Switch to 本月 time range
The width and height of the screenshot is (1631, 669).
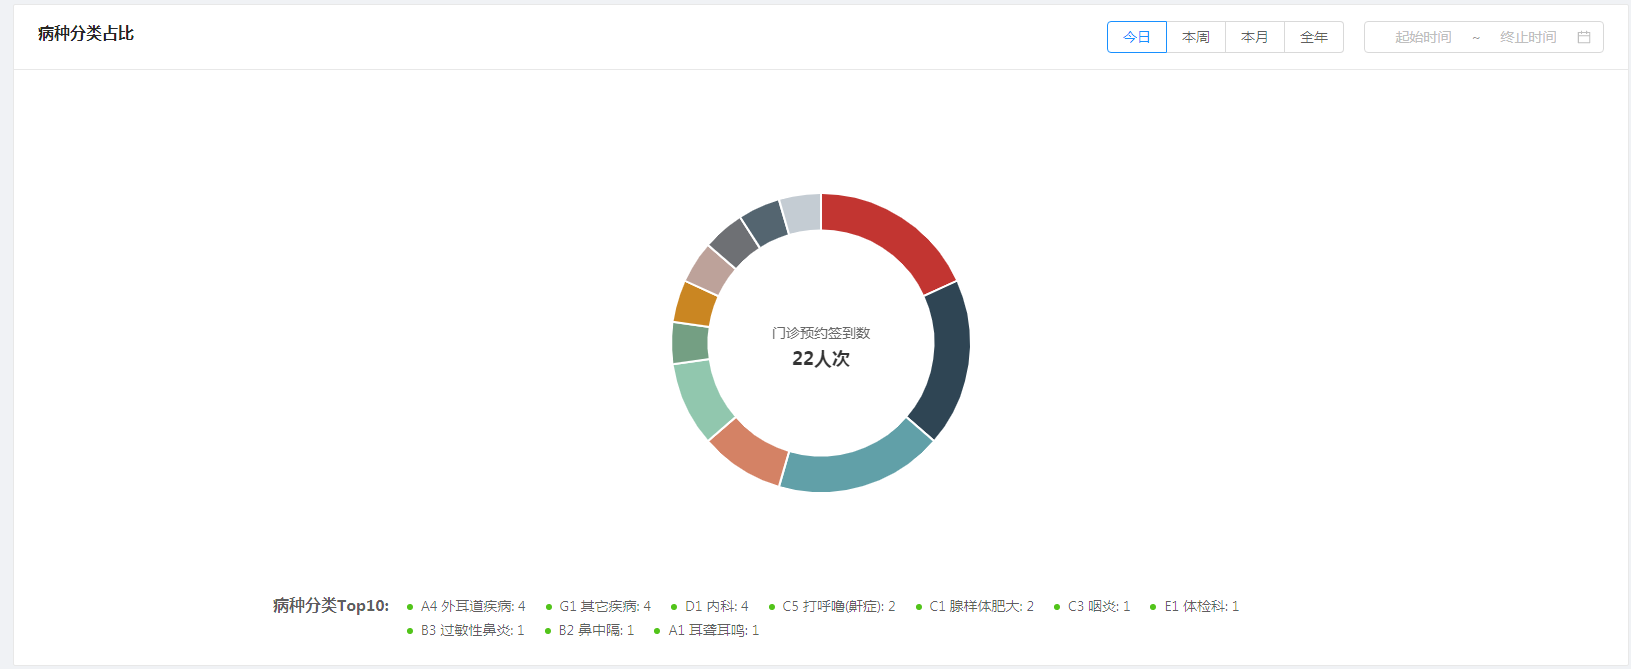(x=1255, y=37)
